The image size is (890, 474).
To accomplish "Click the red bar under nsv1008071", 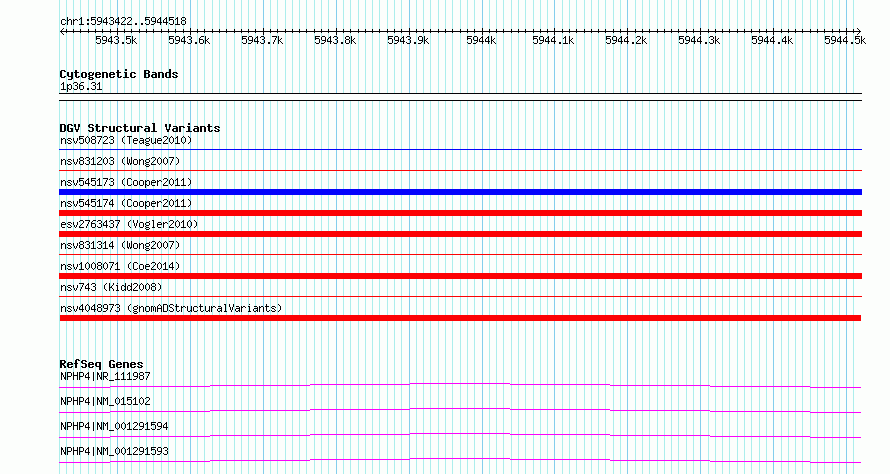I will coord(460,276).
